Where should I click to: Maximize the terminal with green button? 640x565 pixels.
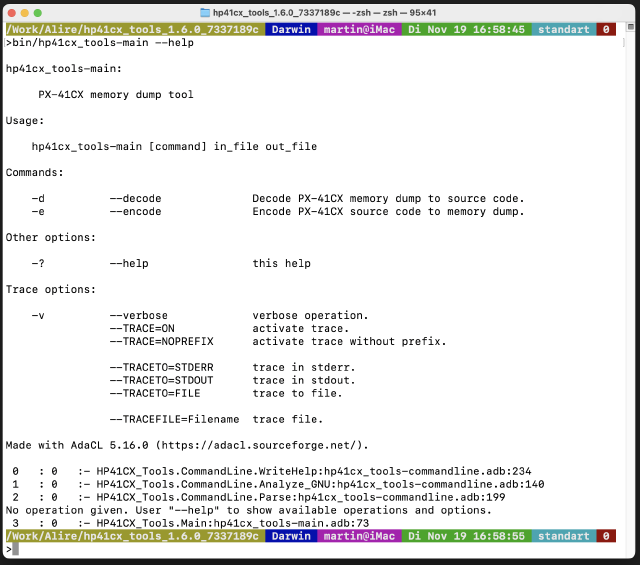[x=38, y=13]
